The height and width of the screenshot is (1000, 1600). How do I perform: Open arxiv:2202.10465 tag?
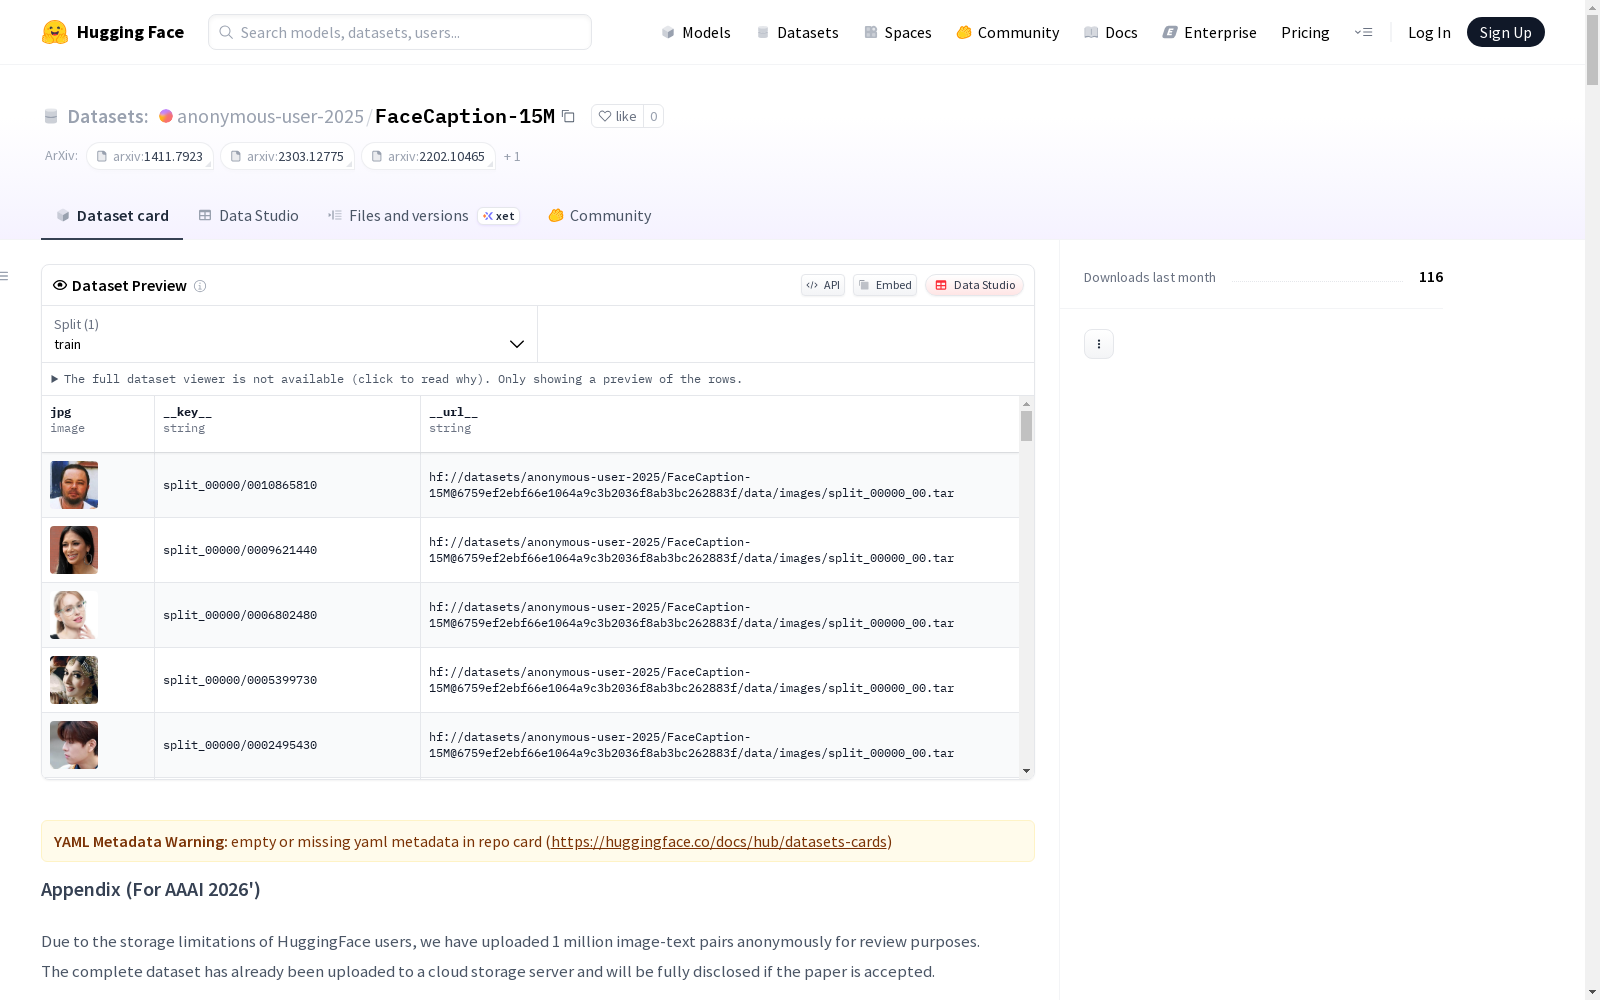pyautogui.click(x=429, y=157)
